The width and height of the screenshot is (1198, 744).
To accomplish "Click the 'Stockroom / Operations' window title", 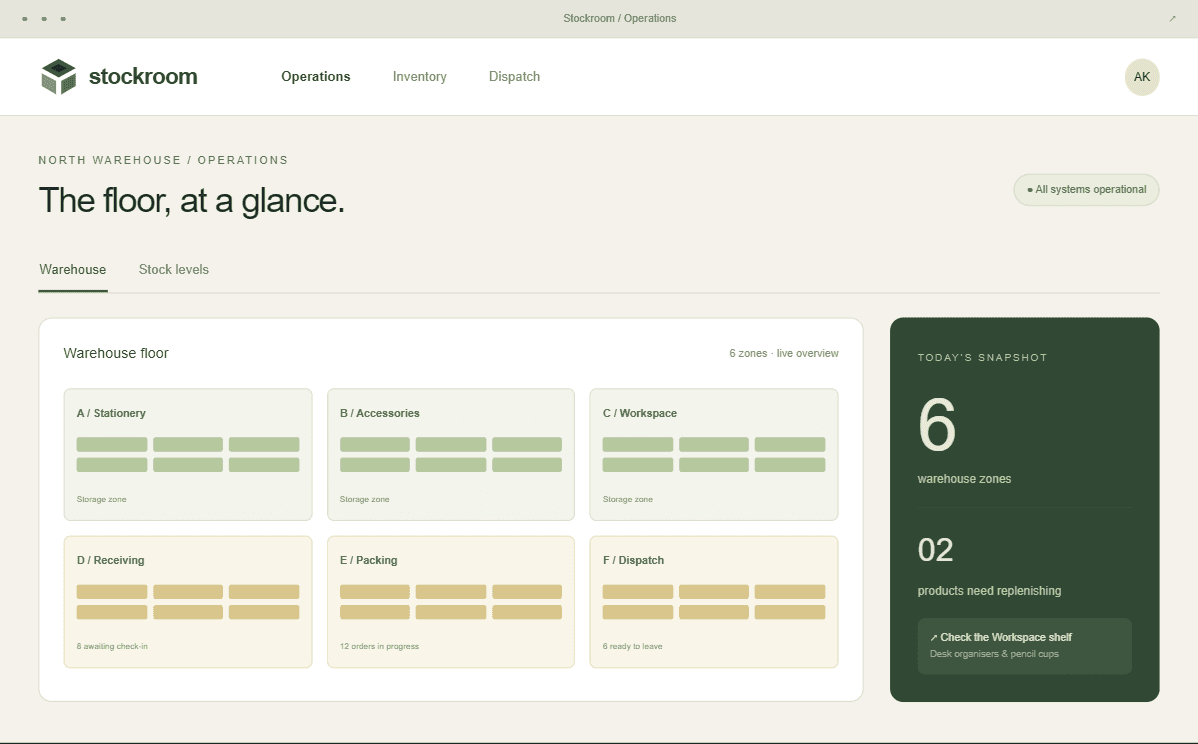I will click(x=620, y=18).
